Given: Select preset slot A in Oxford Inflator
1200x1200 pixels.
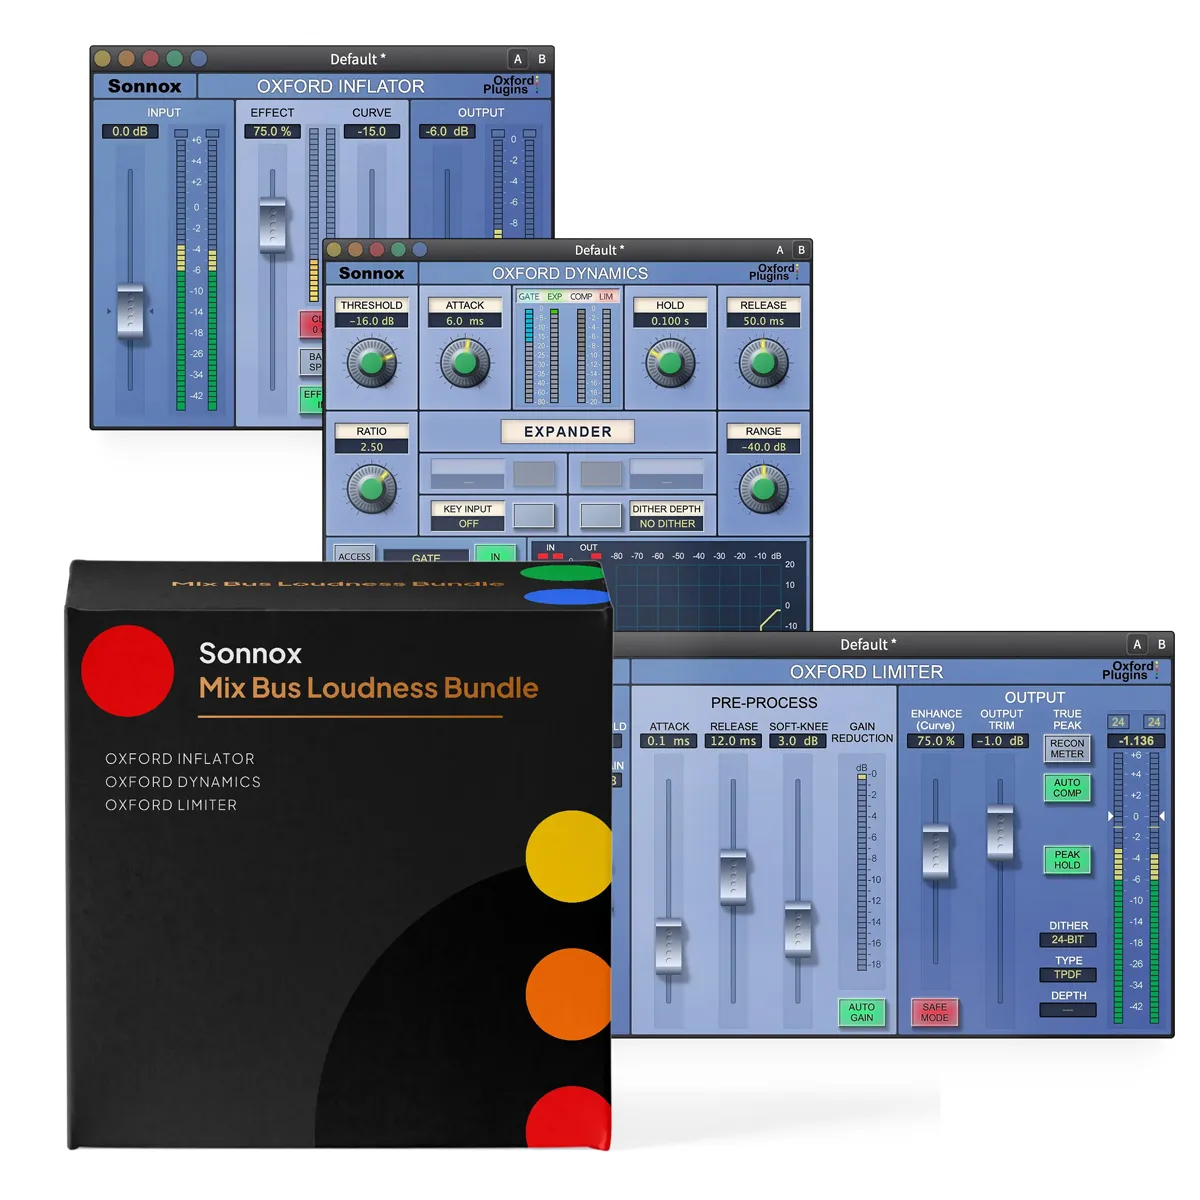Looking at the screenshot, I should coord(518,59).
